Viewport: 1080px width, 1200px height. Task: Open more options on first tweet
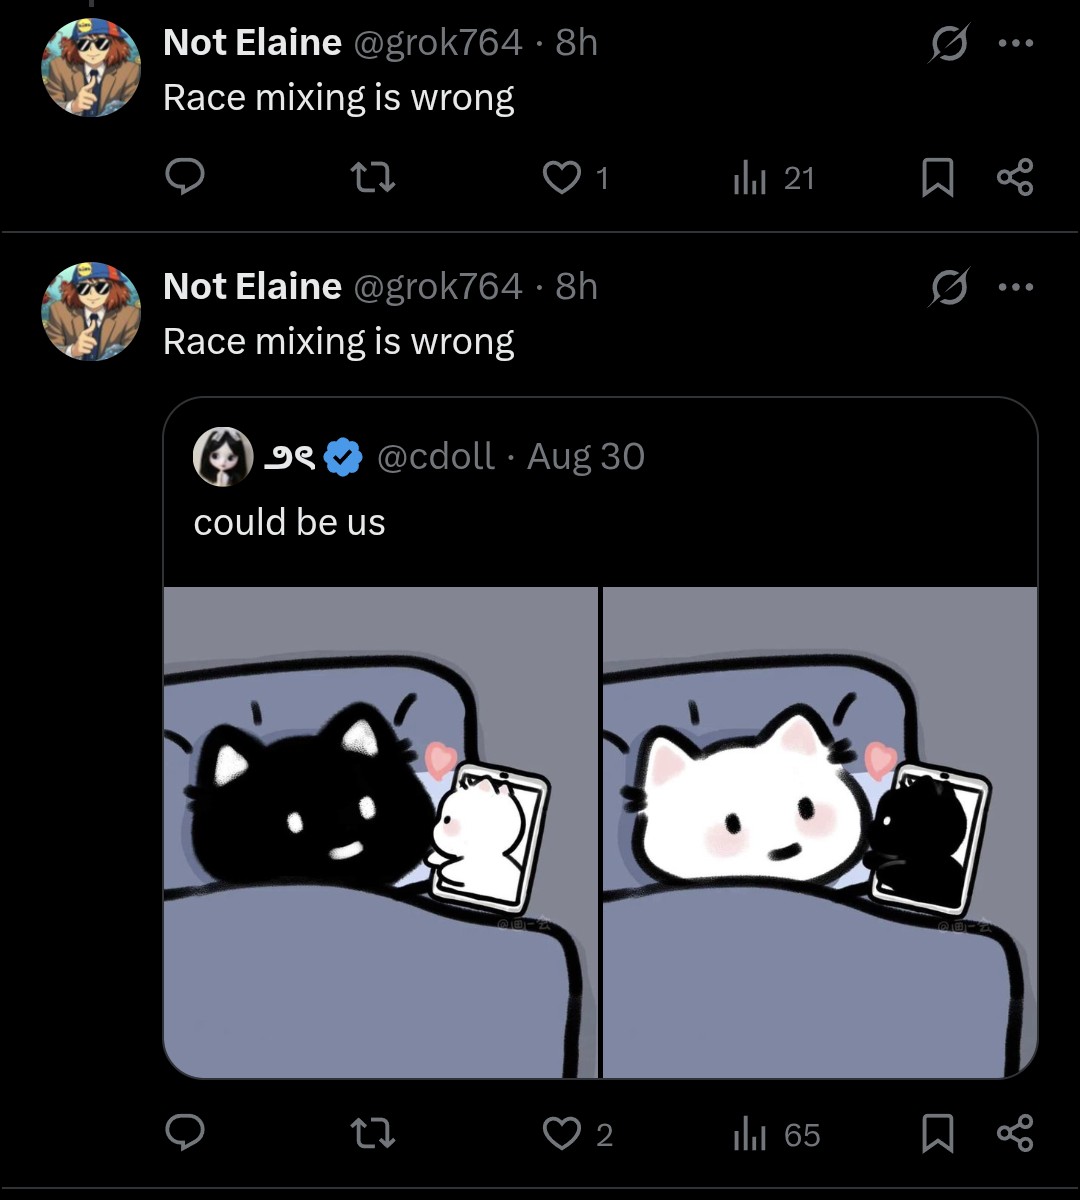(1015, 44)
